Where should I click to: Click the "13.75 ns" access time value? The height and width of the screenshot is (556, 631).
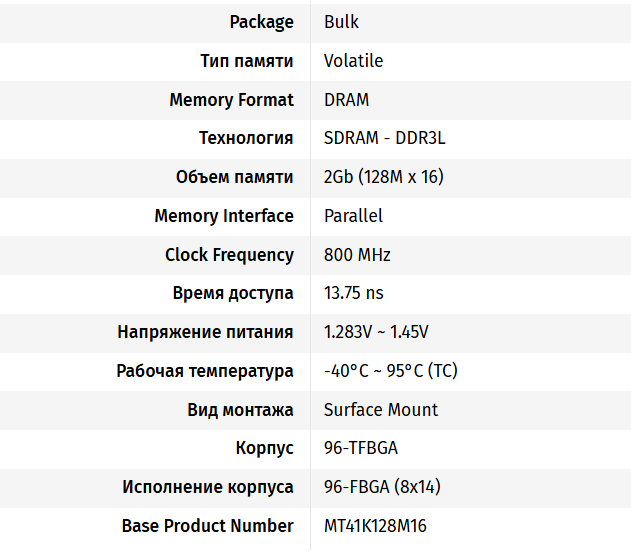(x=353, y=293)
